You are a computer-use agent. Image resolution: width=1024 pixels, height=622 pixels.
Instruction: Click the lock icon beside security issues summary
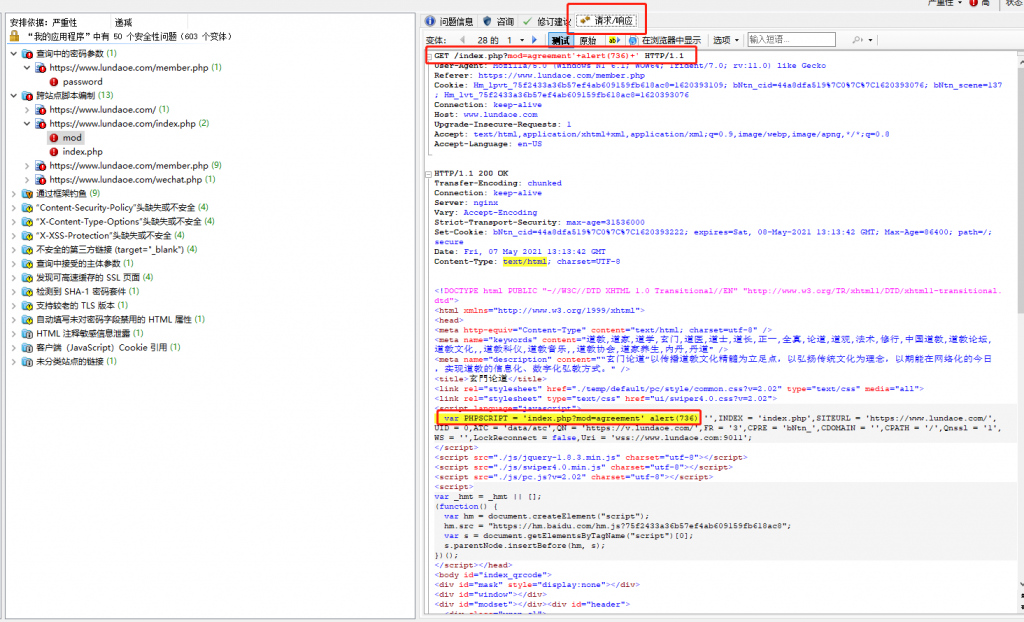(15, 36)
